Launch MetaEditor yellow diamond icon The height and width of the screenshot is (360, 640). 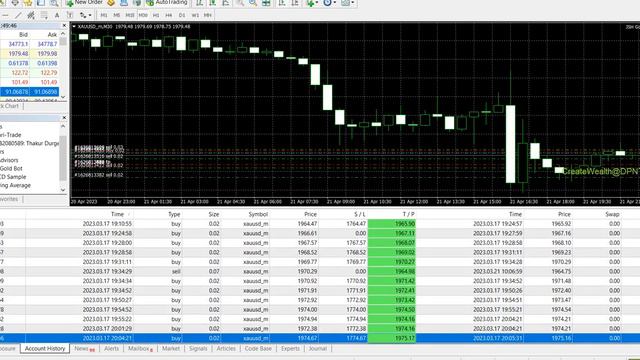click(111, 3)
